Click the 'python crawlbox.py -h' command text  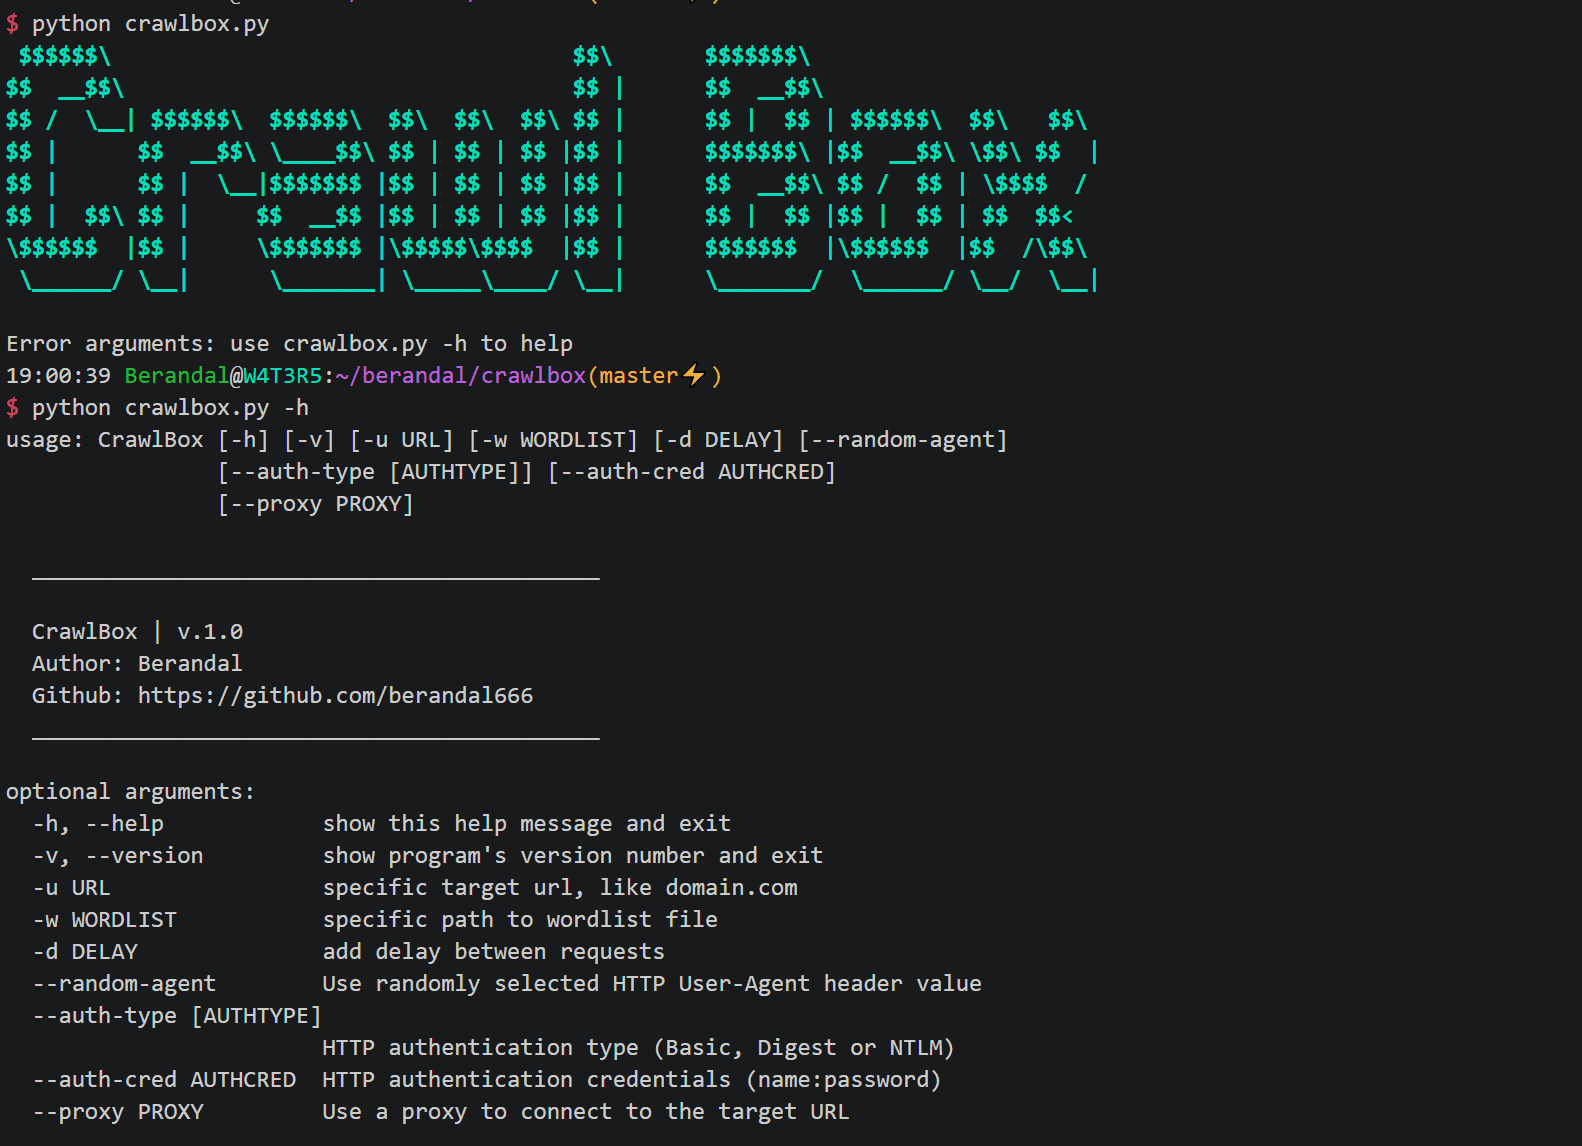170,408
